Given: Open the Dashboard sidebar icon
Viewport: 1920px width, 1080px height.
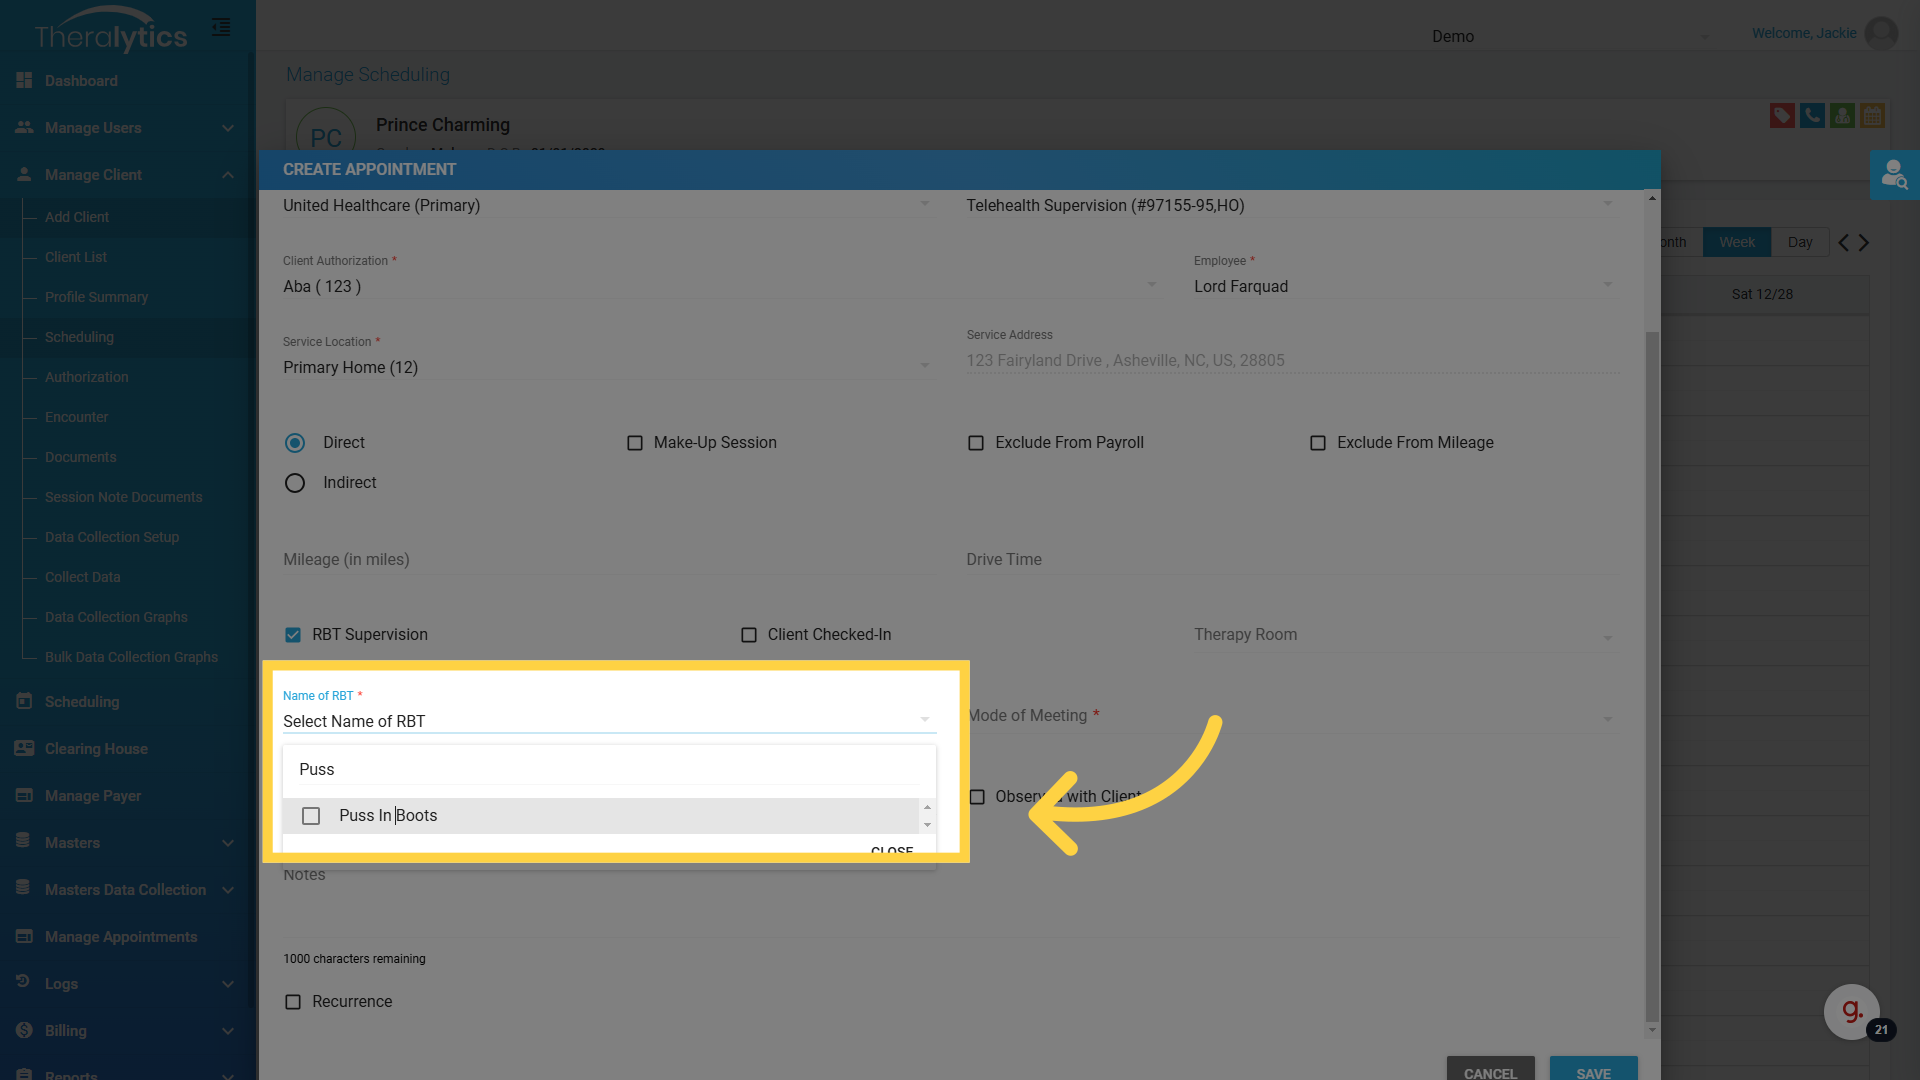Looking at the screenshot, I should tap(24, 80).
